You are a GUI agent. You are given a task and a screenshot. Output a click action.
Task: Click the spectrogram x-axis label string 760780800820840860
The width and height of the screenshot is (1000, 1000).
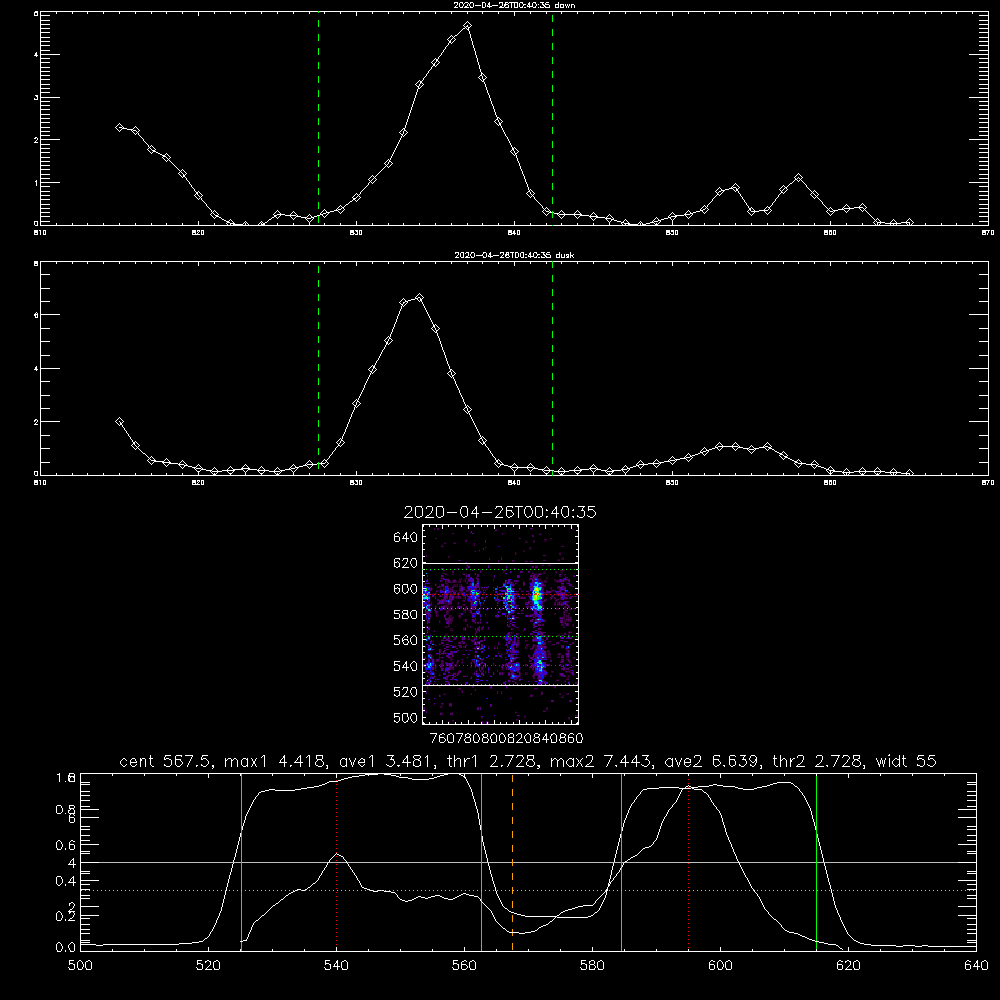click(506, 738)
